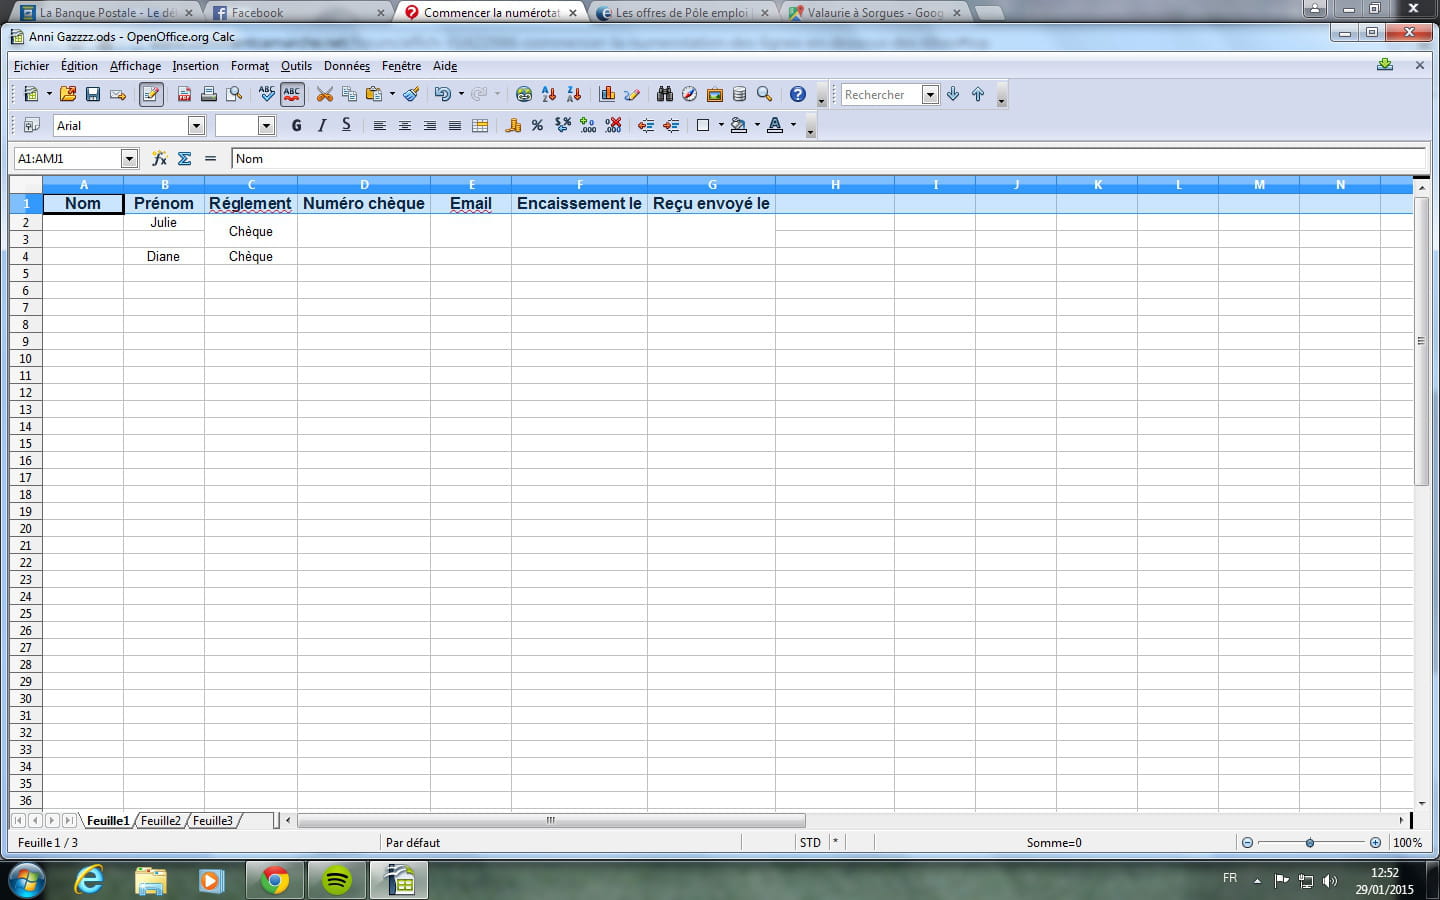This screenshot has width=1440, height=900.
Task: Open borders dropdown arrow
Action: [721, 125]
